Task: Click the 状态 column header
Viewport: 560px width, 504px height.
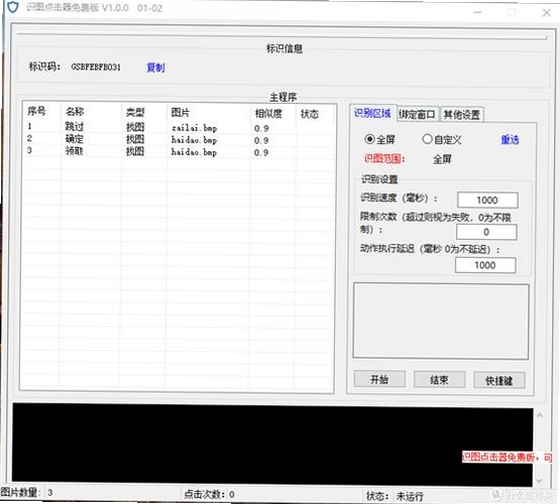Action: (309, 114)
